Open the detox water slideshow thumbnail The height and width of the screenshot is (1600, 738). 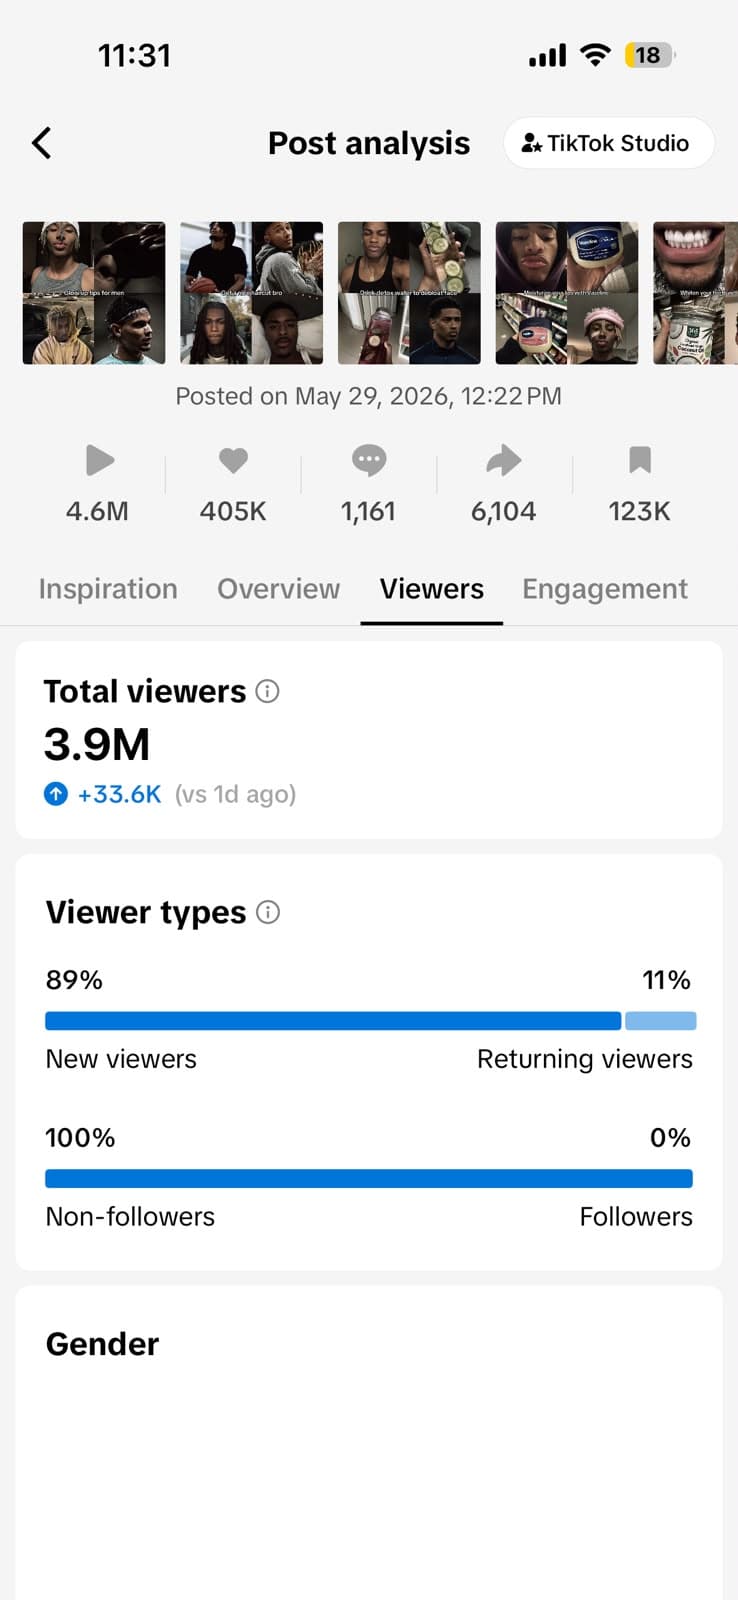pyautogui.click(x=409, y=293)
